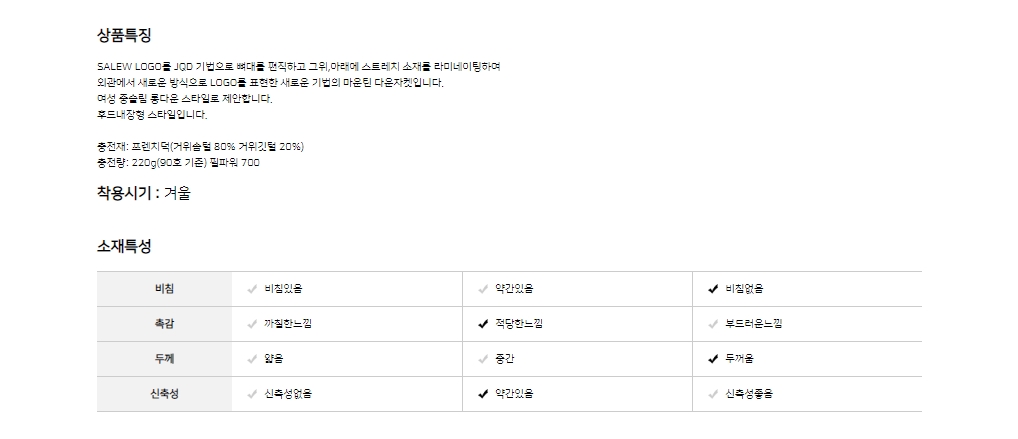Viewport: 1018px width, 439px height.
Task: Click the 충전재 프렌치덕 description line
Action: coord(200,147)
